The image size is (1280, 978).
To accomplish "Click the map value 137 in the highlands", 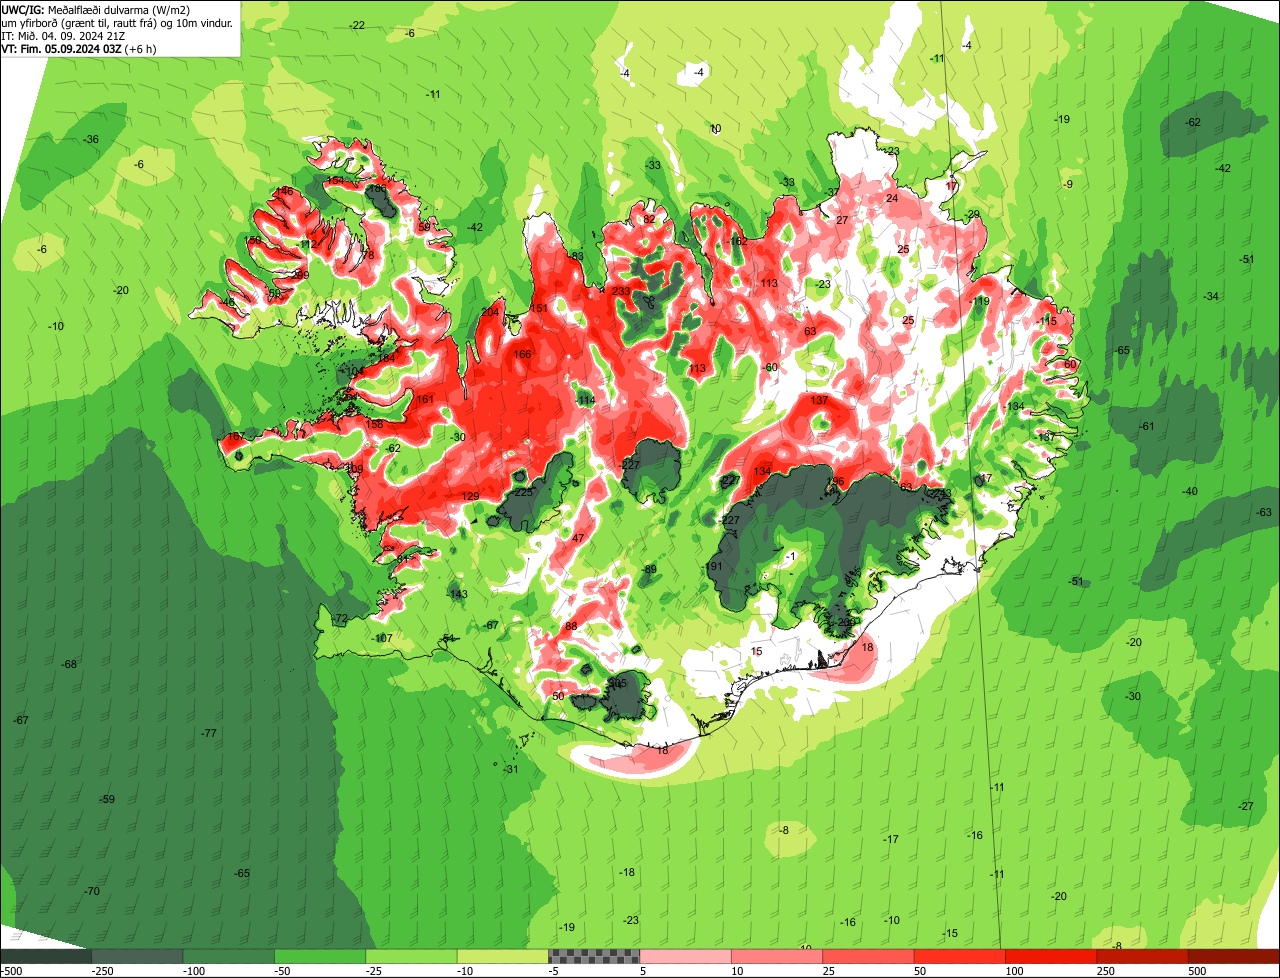I will [819, 400].
